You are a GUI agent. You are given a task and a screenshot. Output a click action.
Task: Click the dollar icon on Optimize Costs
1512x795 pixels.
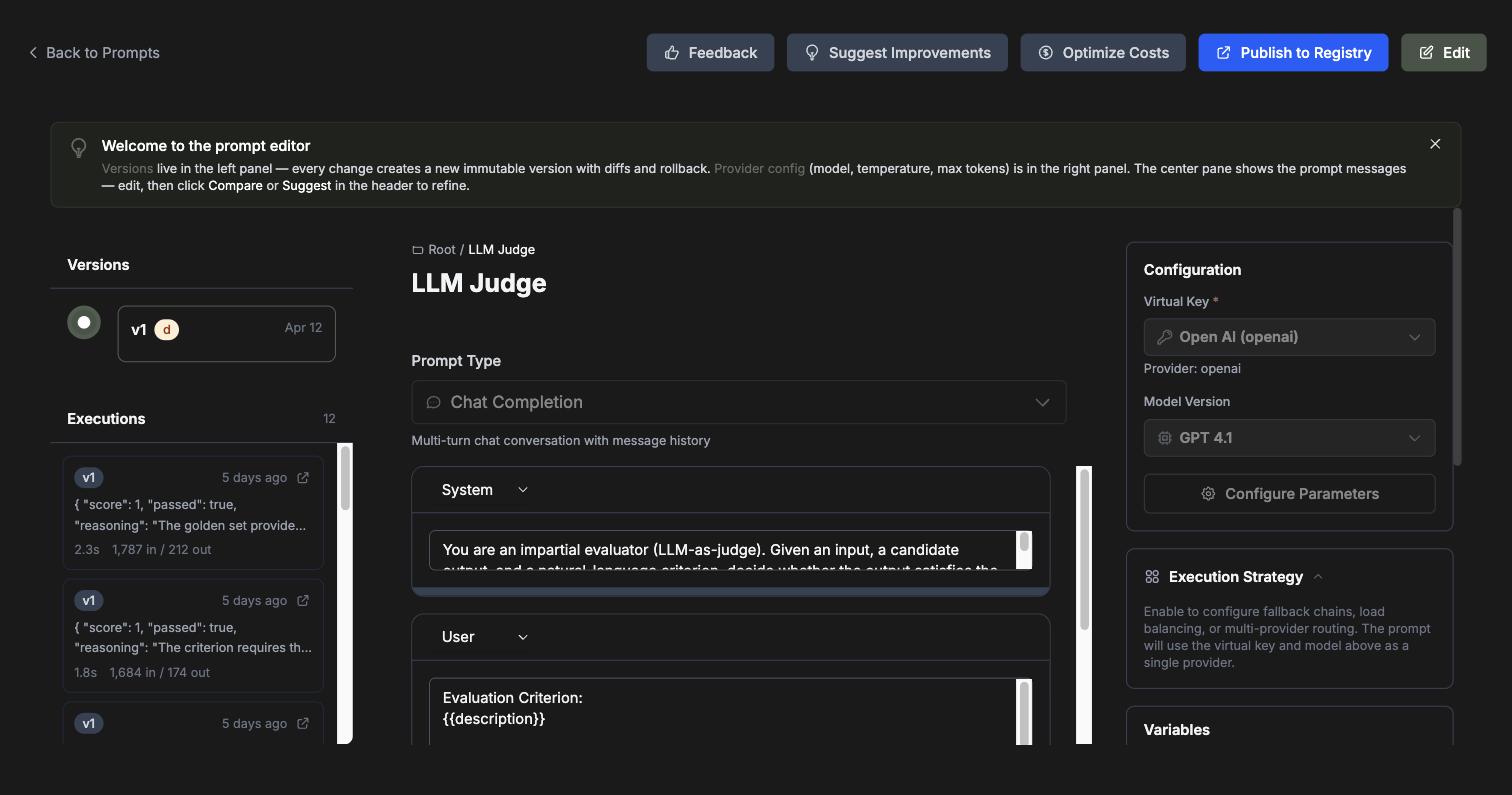(1046, 52)
